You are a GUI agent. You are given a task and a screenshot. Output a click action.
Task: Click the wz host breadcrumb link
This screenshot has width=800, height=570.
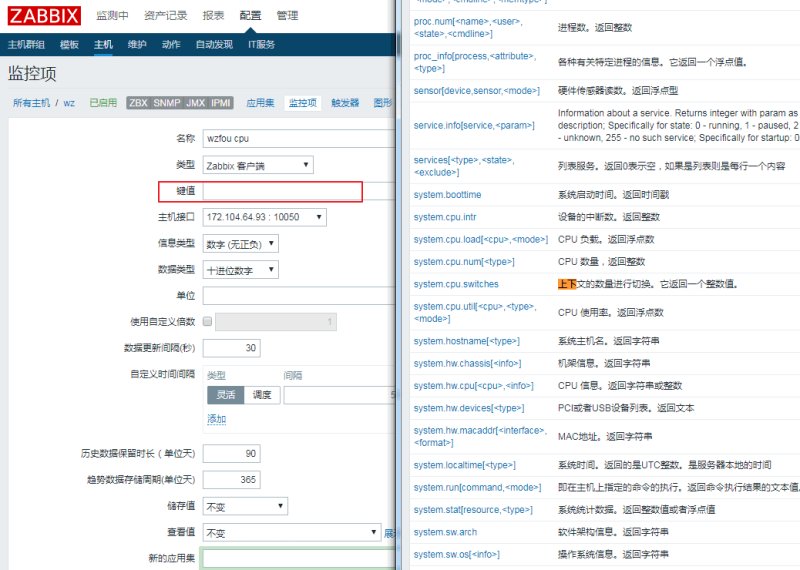click(69, 103)
